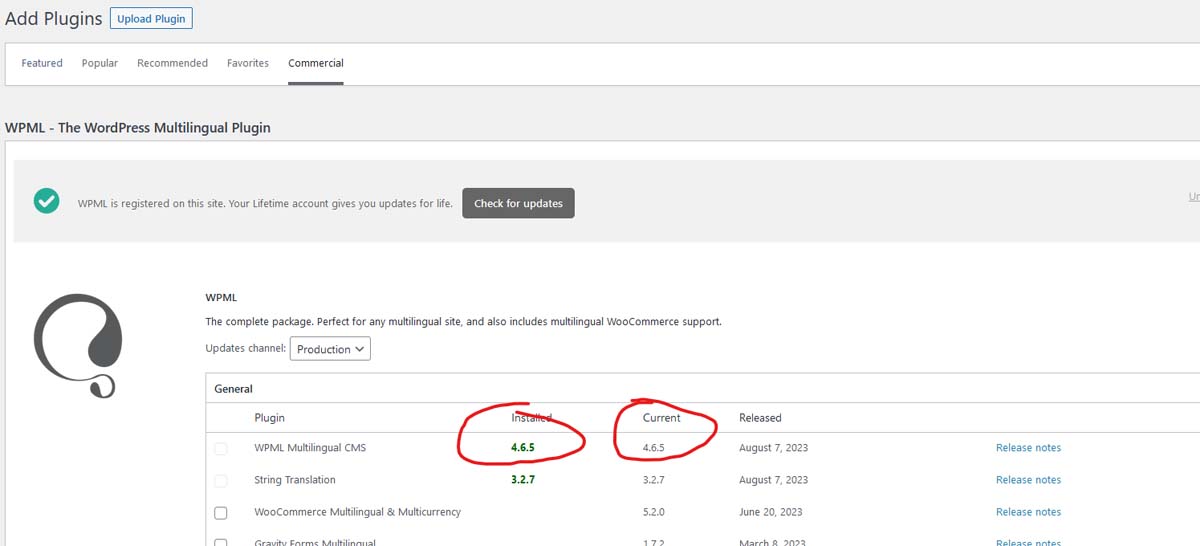
Task: Open Release notes for WooCommerce Multilingual
Action: (x=1028, y=512)
